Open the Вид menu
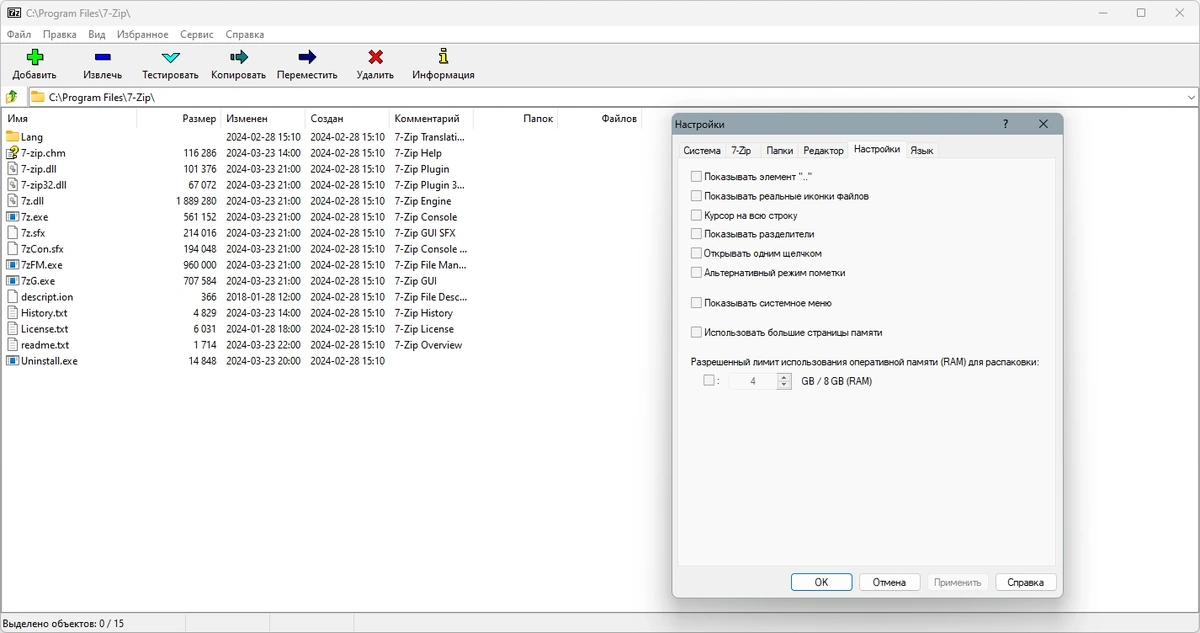 click(x=96, y=34)
